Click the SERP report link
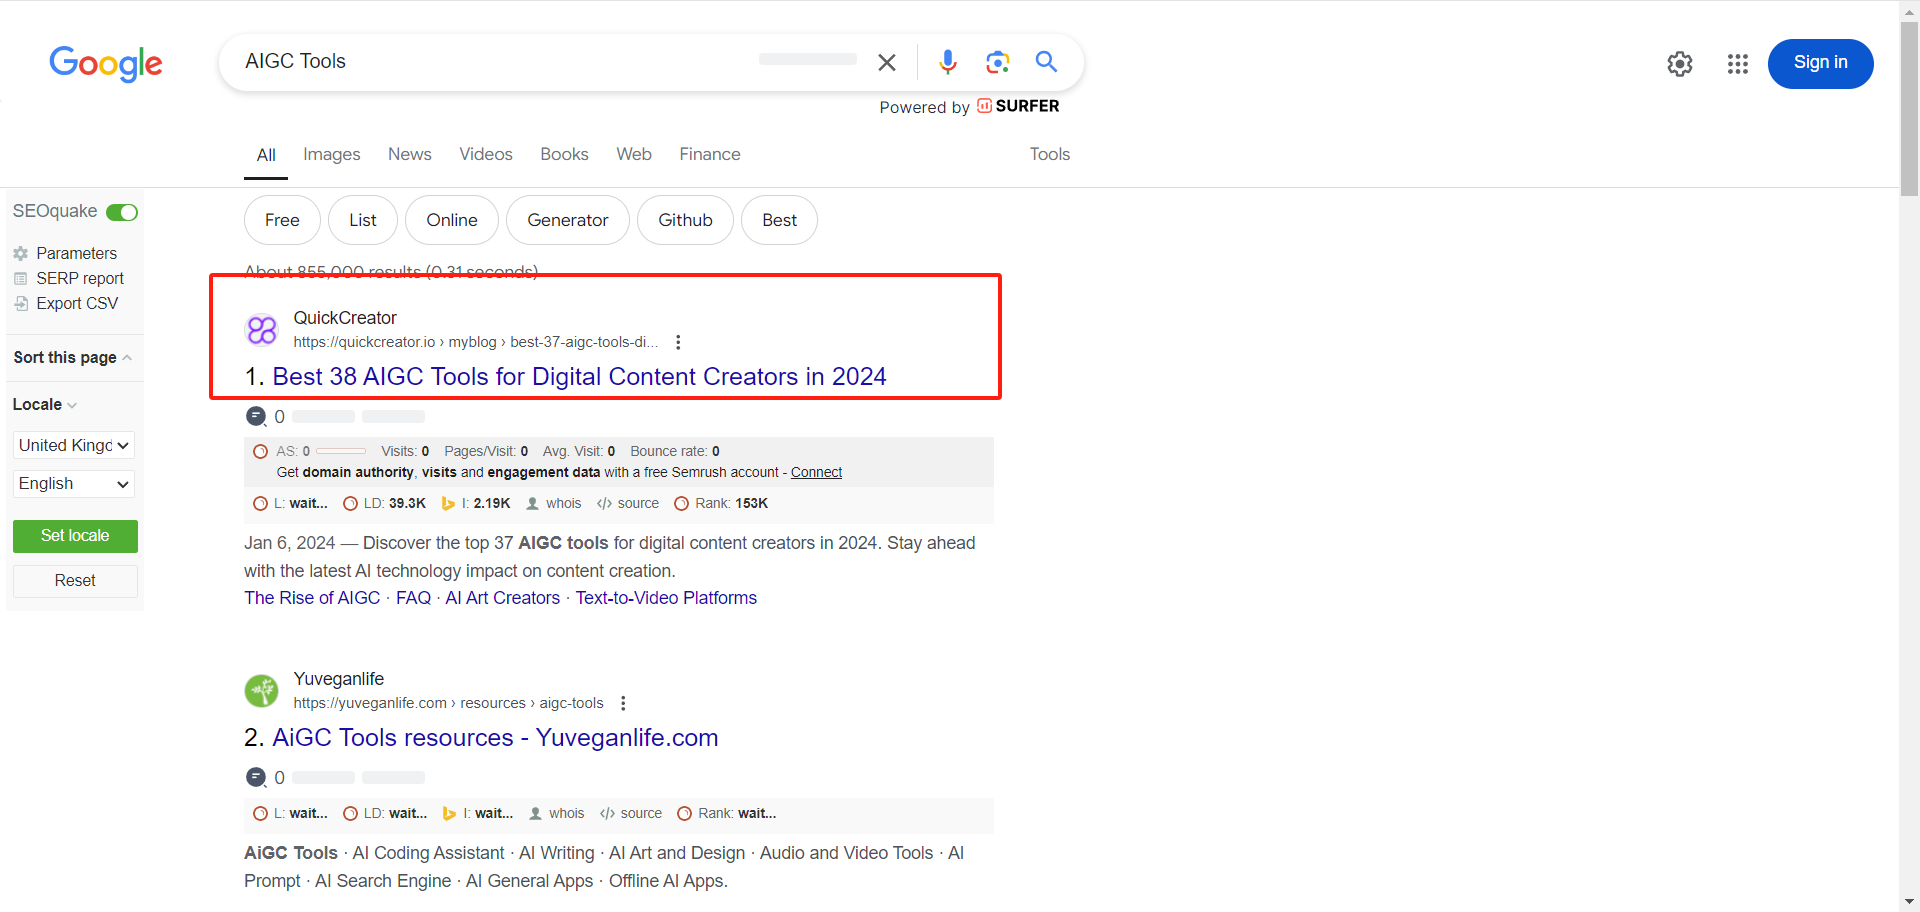 (x=80, y=279)
